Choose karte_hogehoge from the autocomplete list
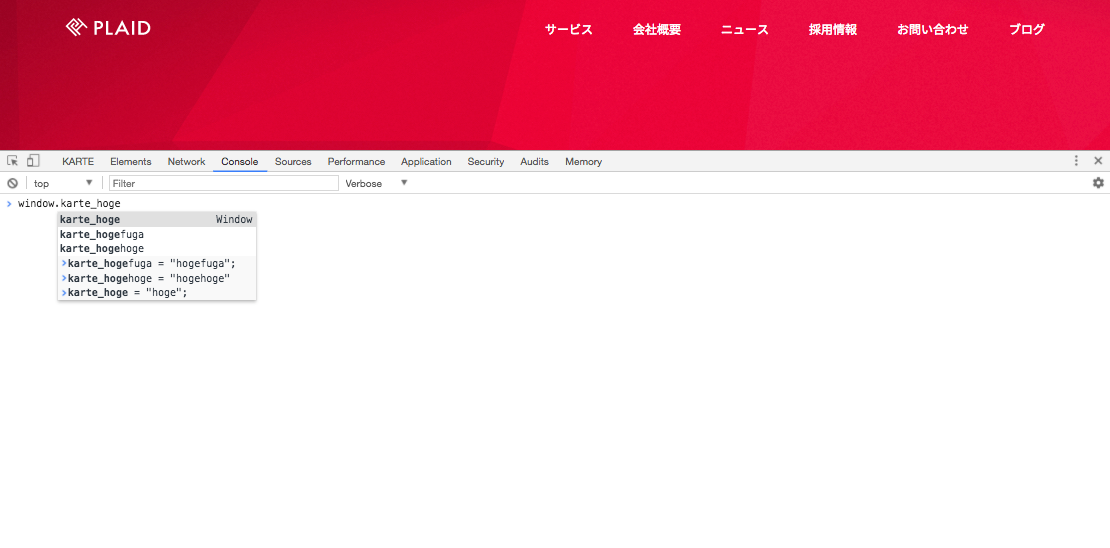Viewport: 1110px width, 548px height. point(102,248)
